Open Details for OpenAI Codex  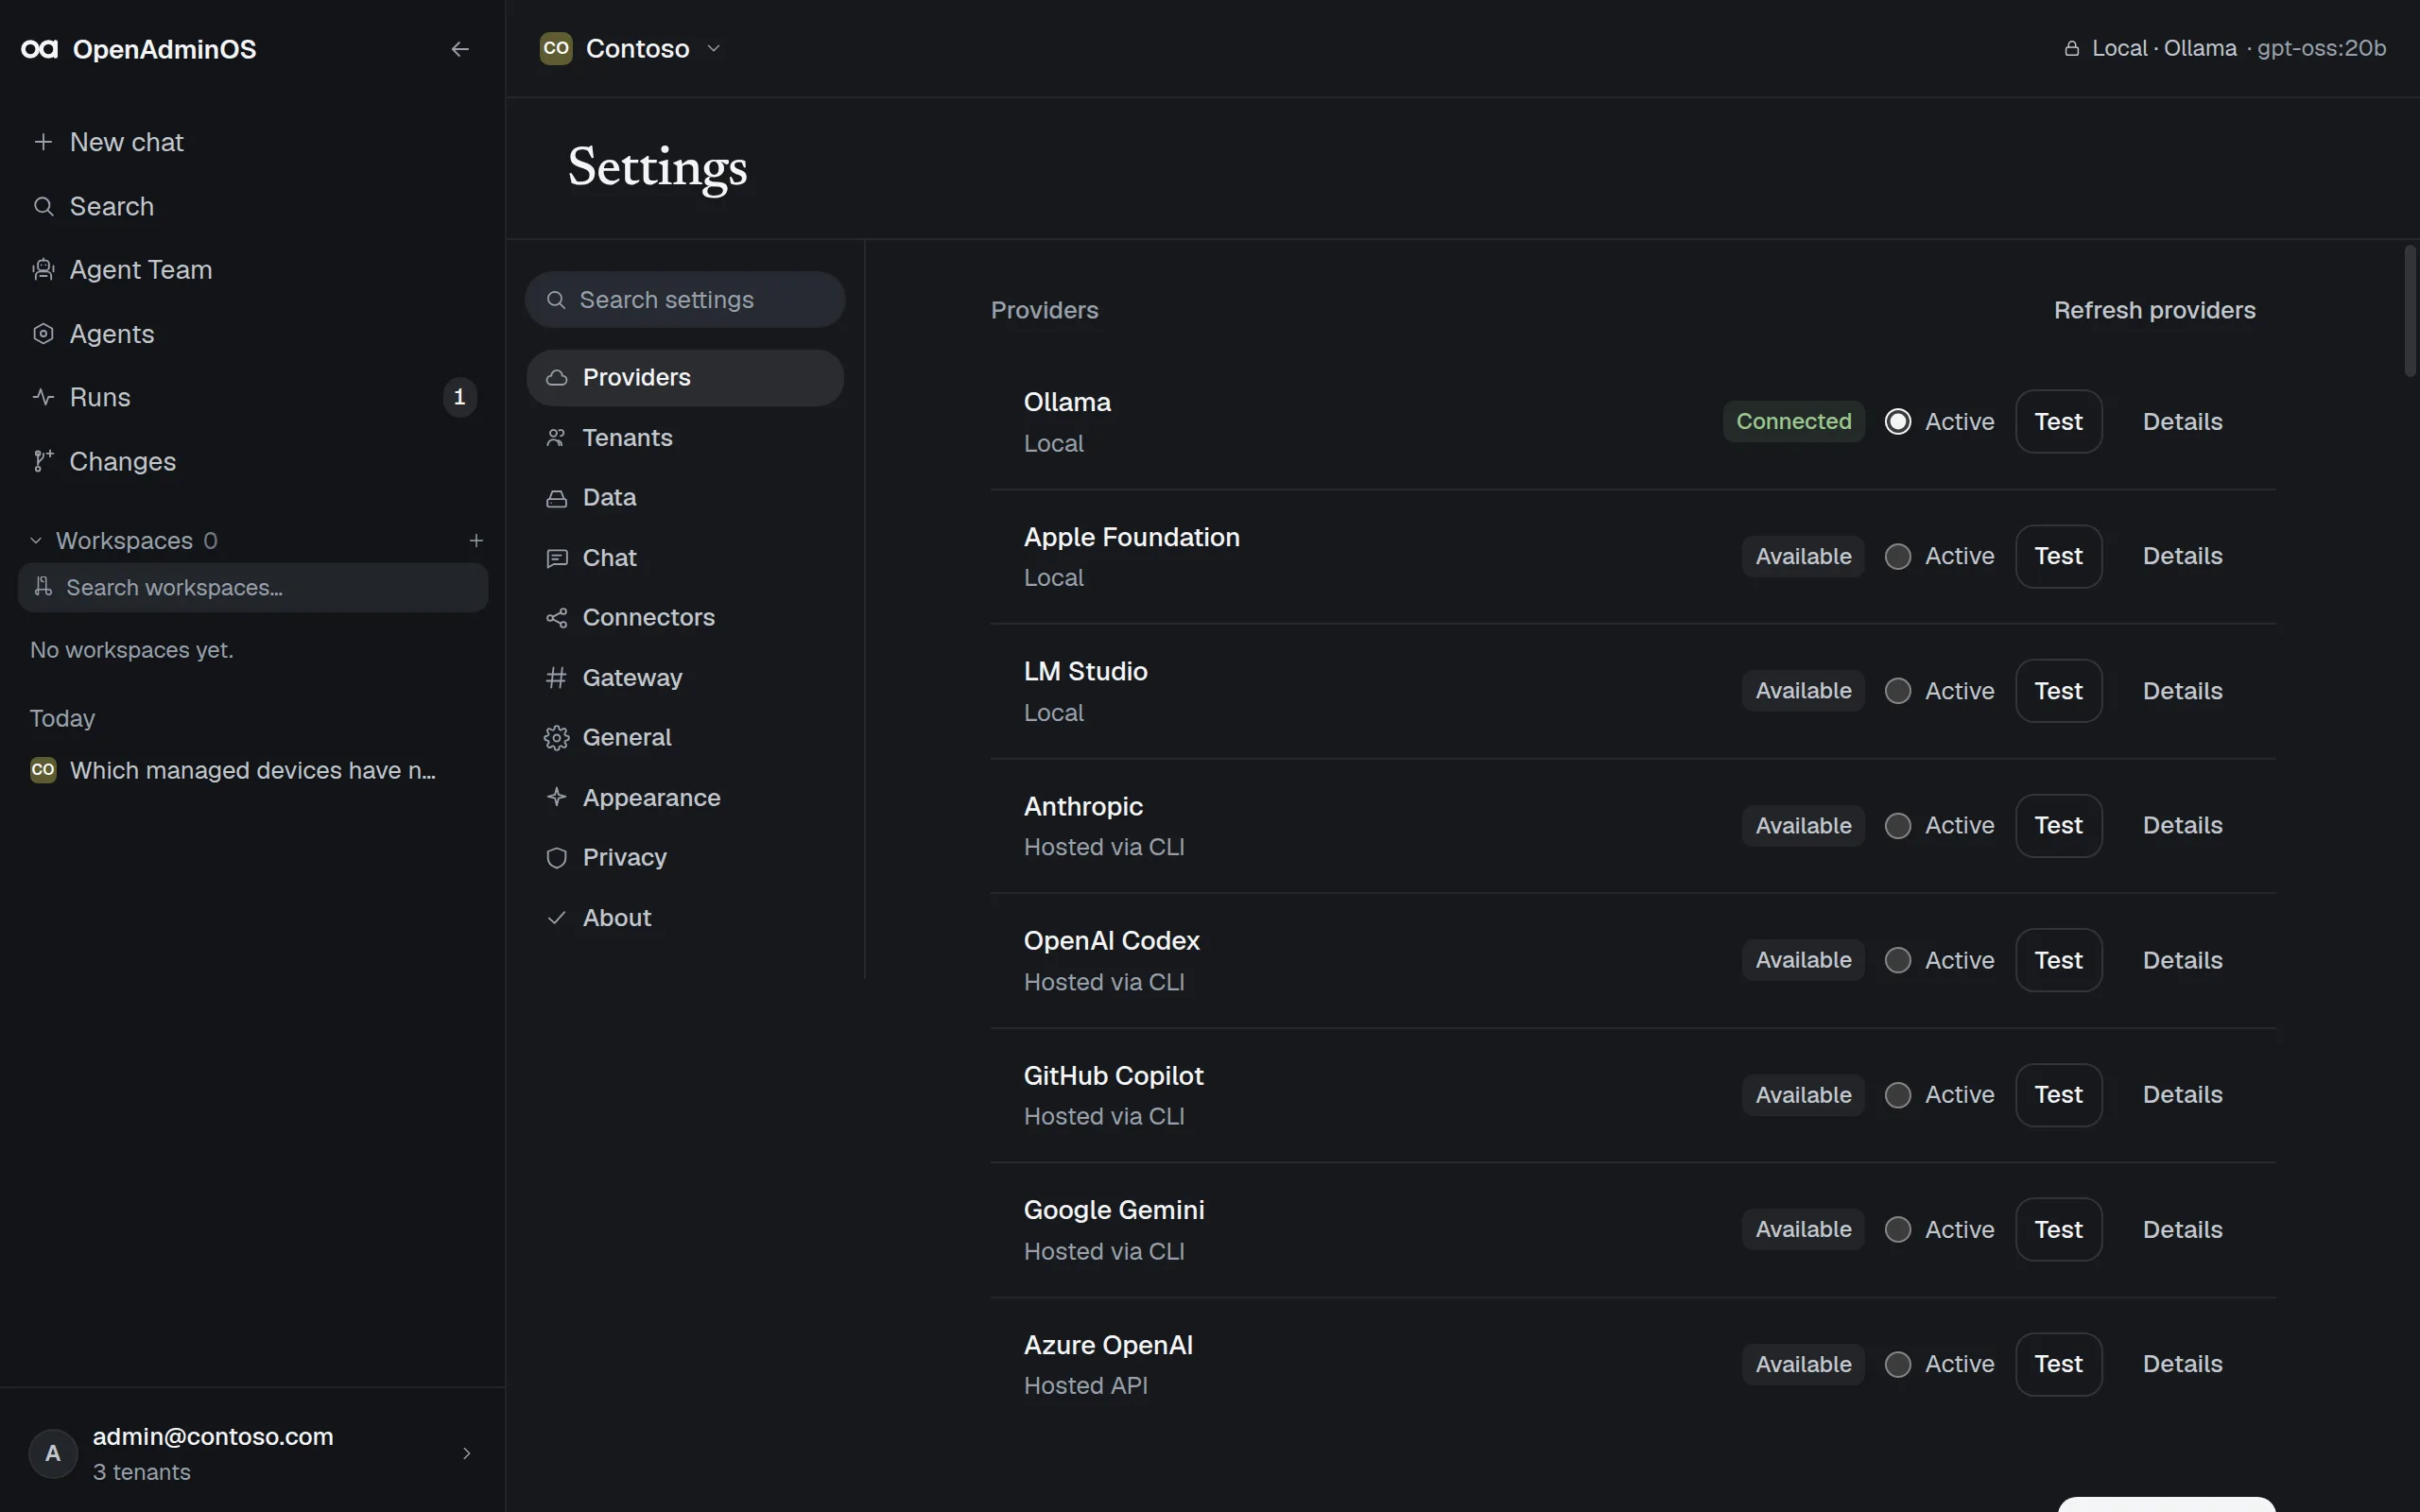(2182, 960)
